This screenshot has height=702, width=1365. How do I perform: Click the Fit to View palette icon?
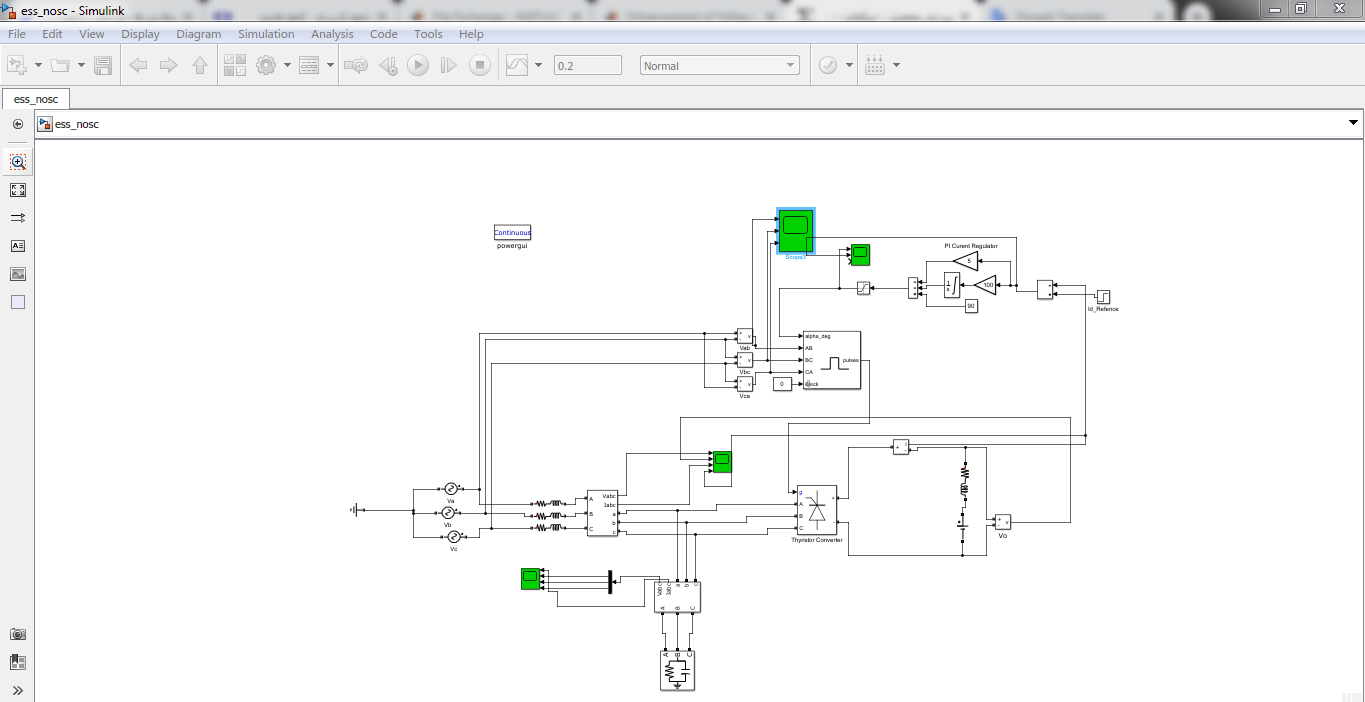click(x=18, y=190)
